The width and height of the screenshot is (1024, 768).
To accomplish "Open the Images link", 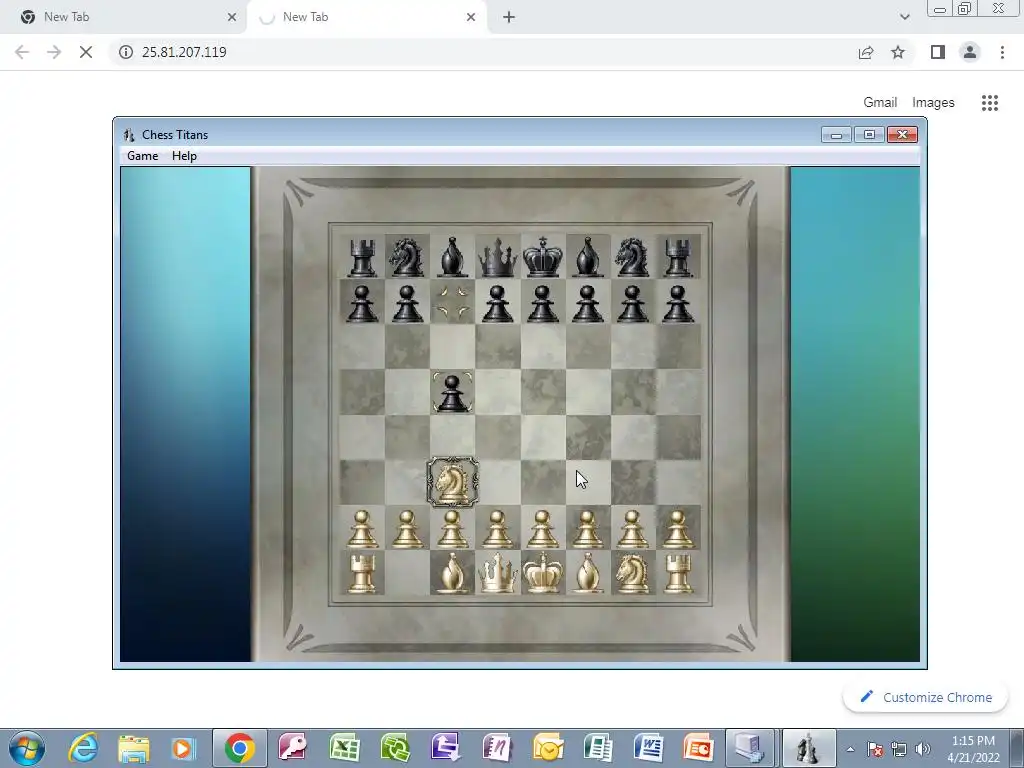I will point(933,103).
